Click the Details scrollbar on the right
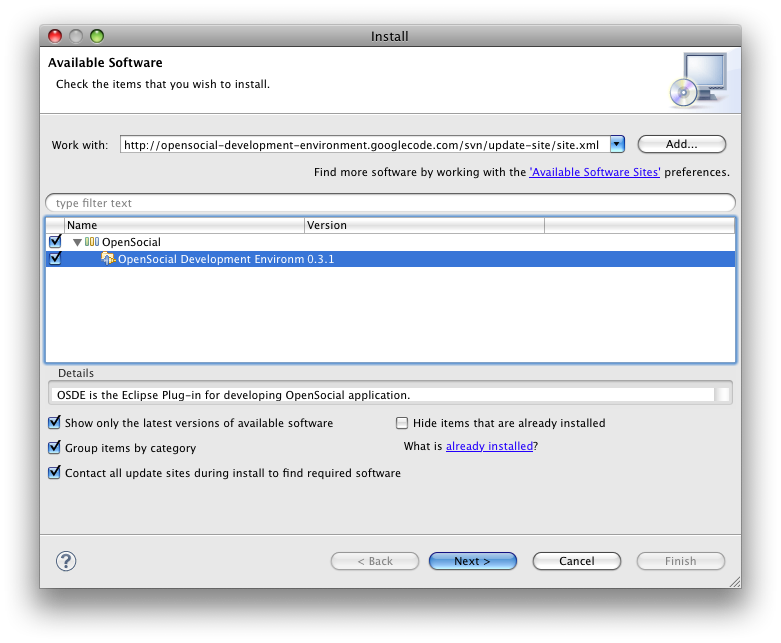 pos(722,395)
